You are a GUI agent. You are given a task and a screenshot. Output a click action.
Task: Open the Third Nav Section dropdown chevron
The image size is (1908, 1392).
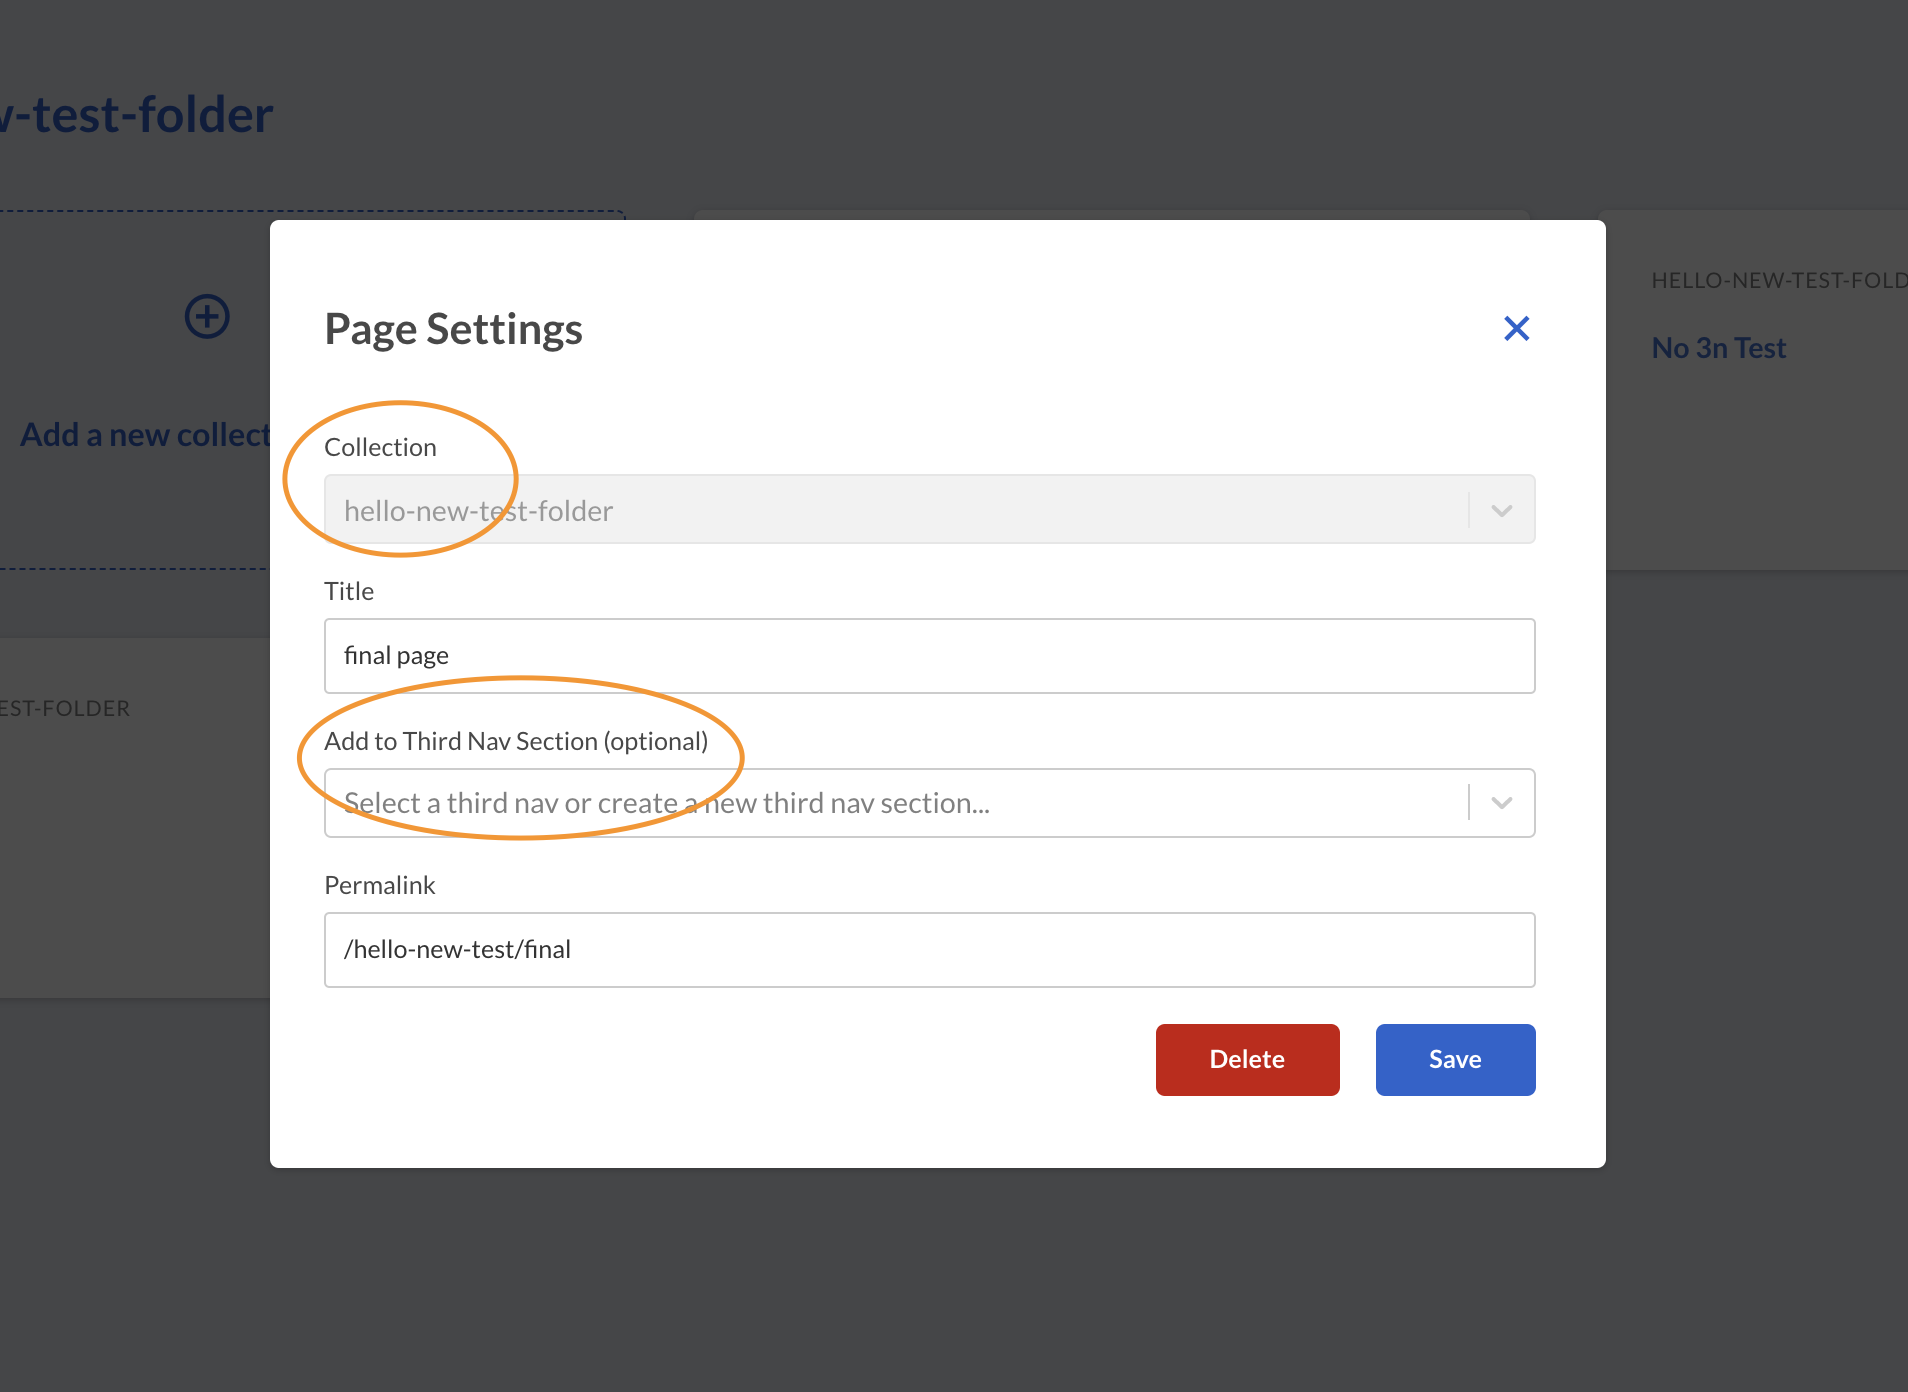(1499, 802)
